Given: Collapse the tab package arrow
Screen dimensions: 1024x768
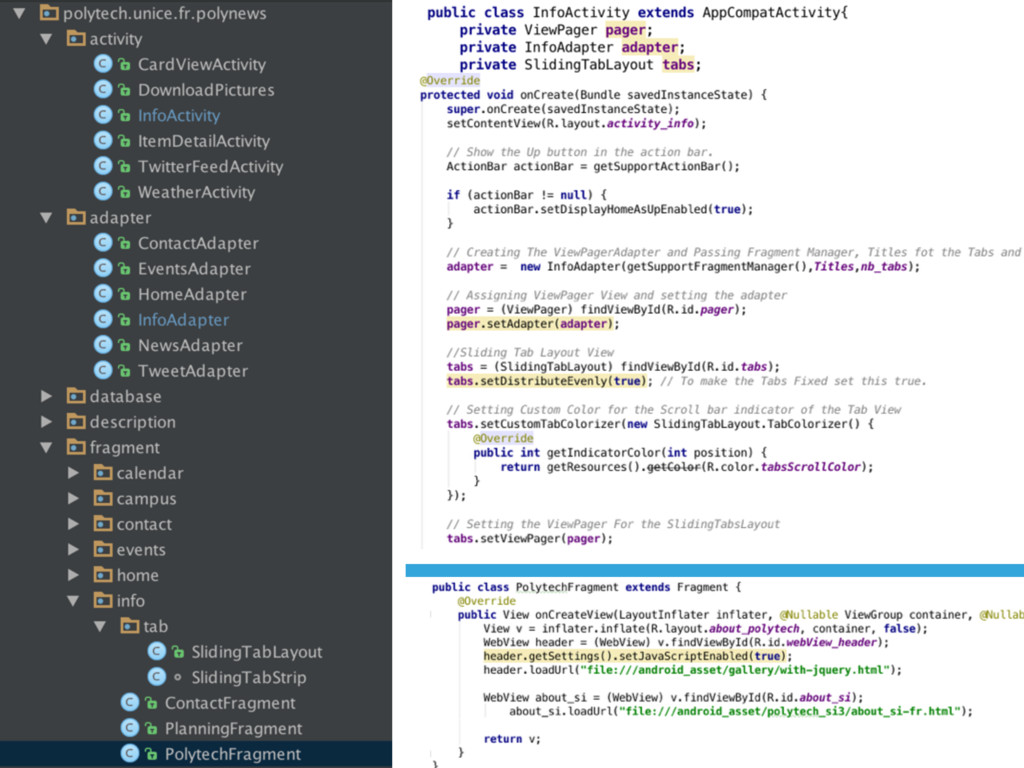Looking at the screenshot, I should tap(100, 626).
